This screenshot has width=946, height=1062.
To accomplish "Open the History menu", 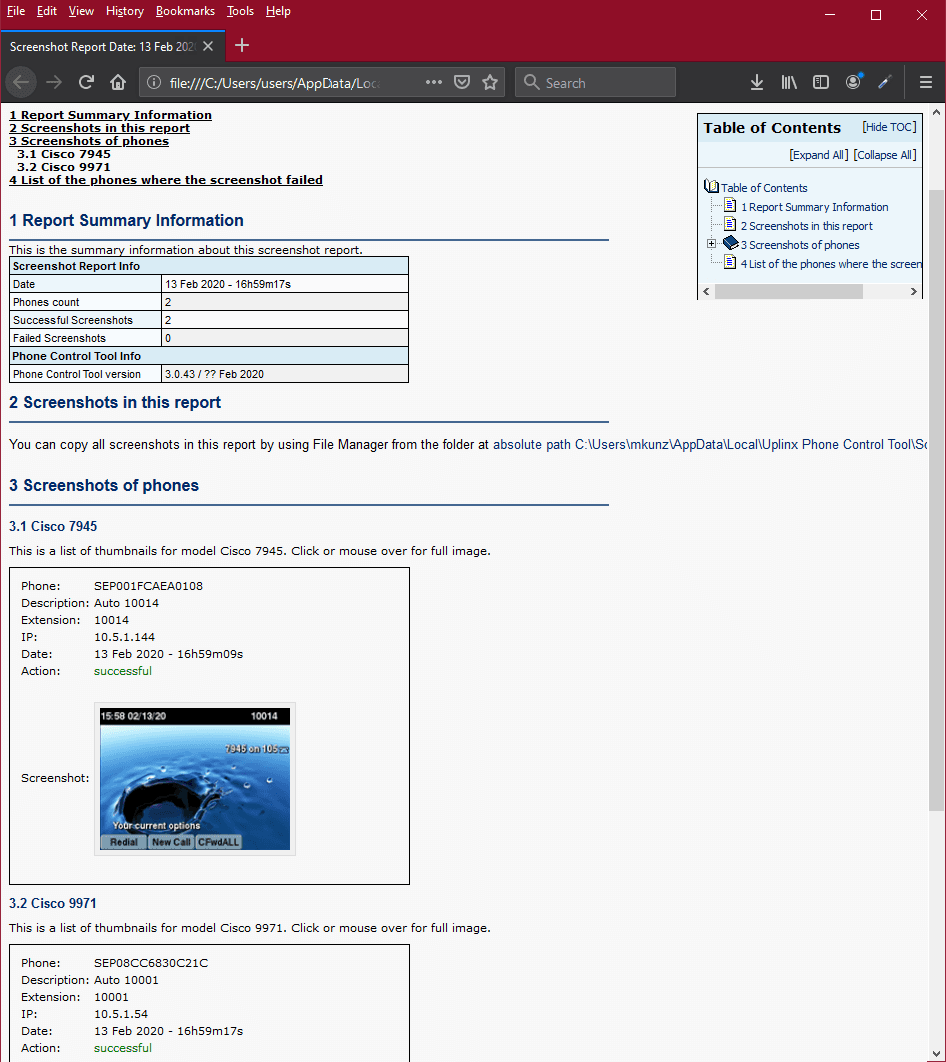I will coord(125,12).
